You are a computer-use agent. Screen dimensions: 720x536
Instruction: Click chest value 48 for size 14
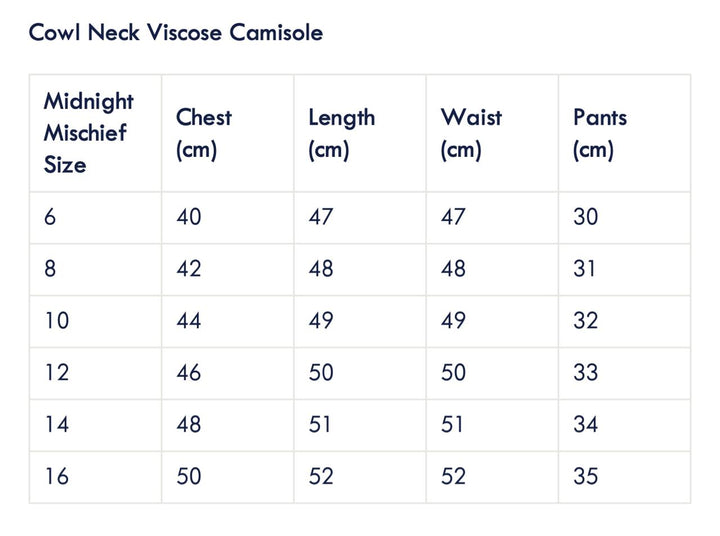[x=188, y=425]
